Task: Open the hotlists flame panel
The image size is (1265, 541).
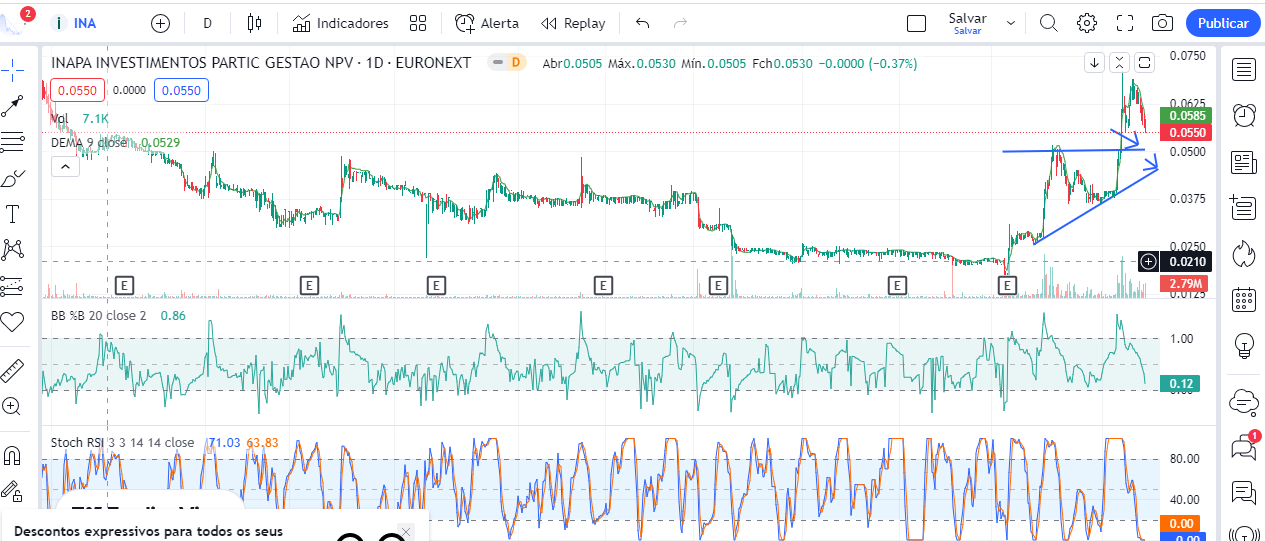Action: tap(1244, 253)
